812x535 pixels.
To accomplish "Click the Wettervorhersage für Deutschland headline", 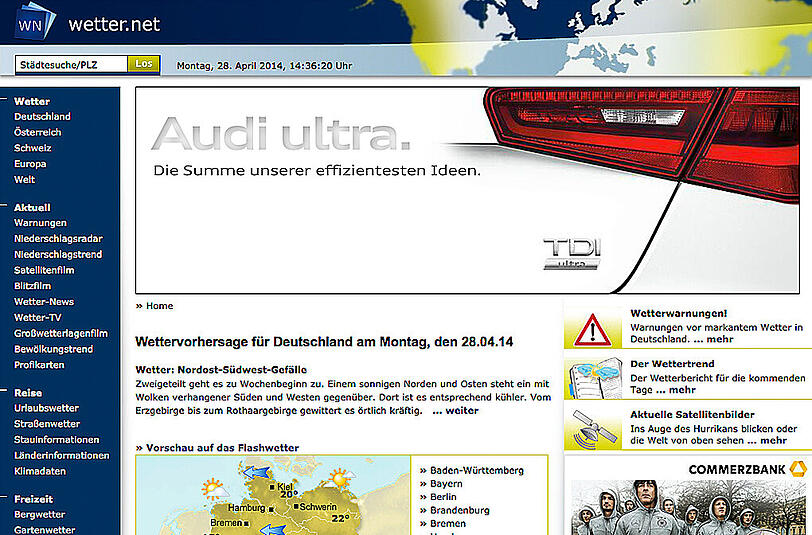I will (324, 342).
